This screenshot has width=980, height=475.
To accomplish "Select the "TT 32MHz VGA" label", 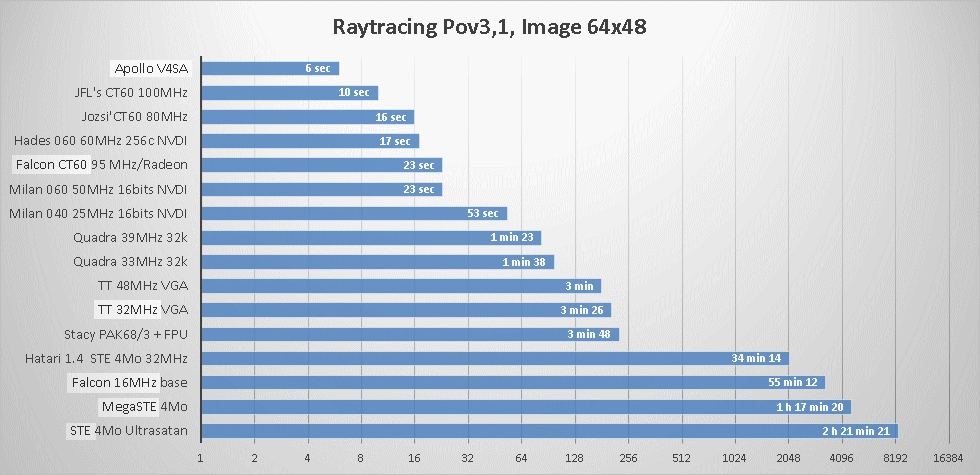I will point(143,310).
